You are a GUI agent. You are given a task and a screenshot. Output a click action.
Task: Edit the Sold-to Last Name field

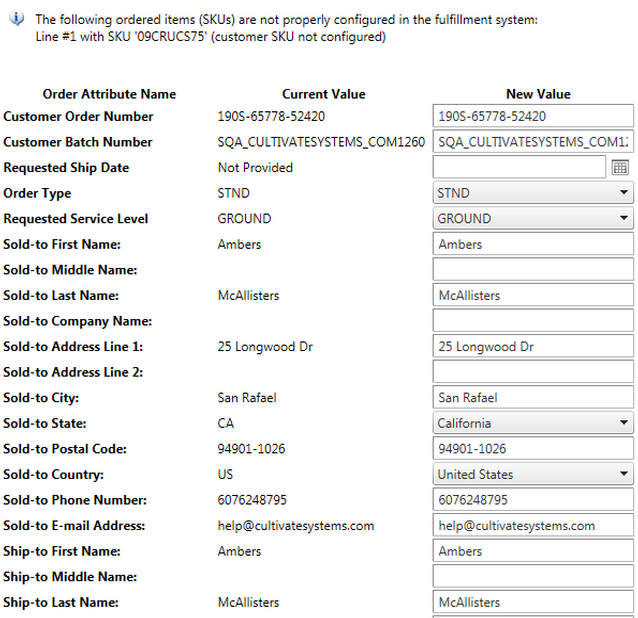(533, 295)
